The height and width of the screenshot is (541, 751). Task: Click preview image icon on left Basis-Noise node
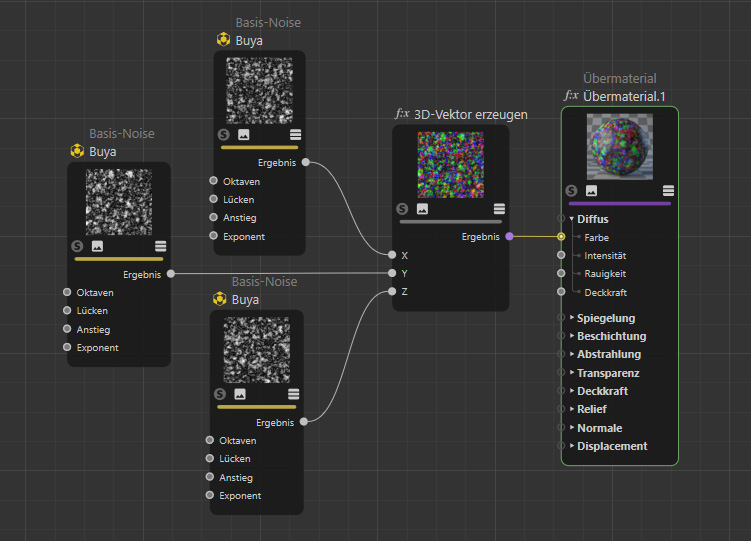97,246
